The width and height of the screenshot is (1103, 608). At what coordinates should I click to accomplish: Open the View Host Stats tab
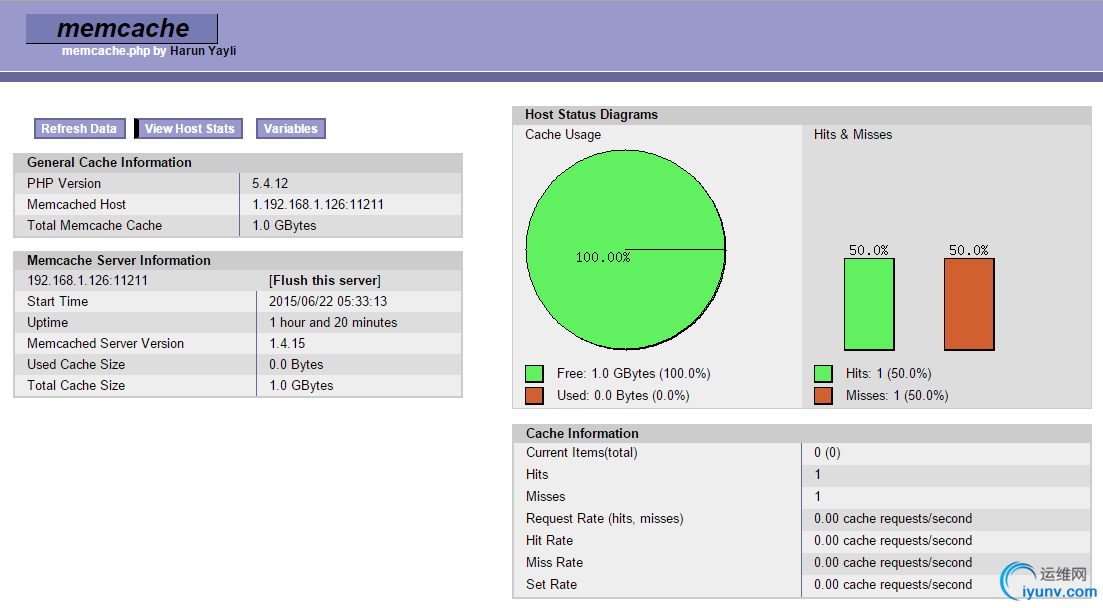click(x=189, y=129)
